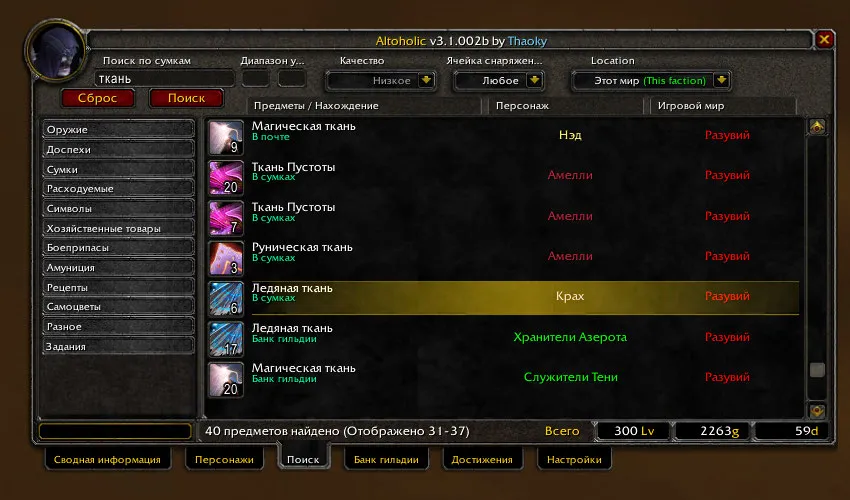Open the Достижения tab

click(x=482, y=459)
